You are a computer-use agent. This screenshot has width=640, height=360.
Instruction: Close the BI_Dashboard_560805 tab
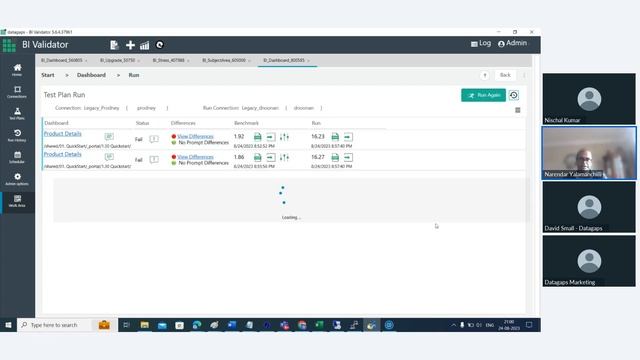click(86, 61)
